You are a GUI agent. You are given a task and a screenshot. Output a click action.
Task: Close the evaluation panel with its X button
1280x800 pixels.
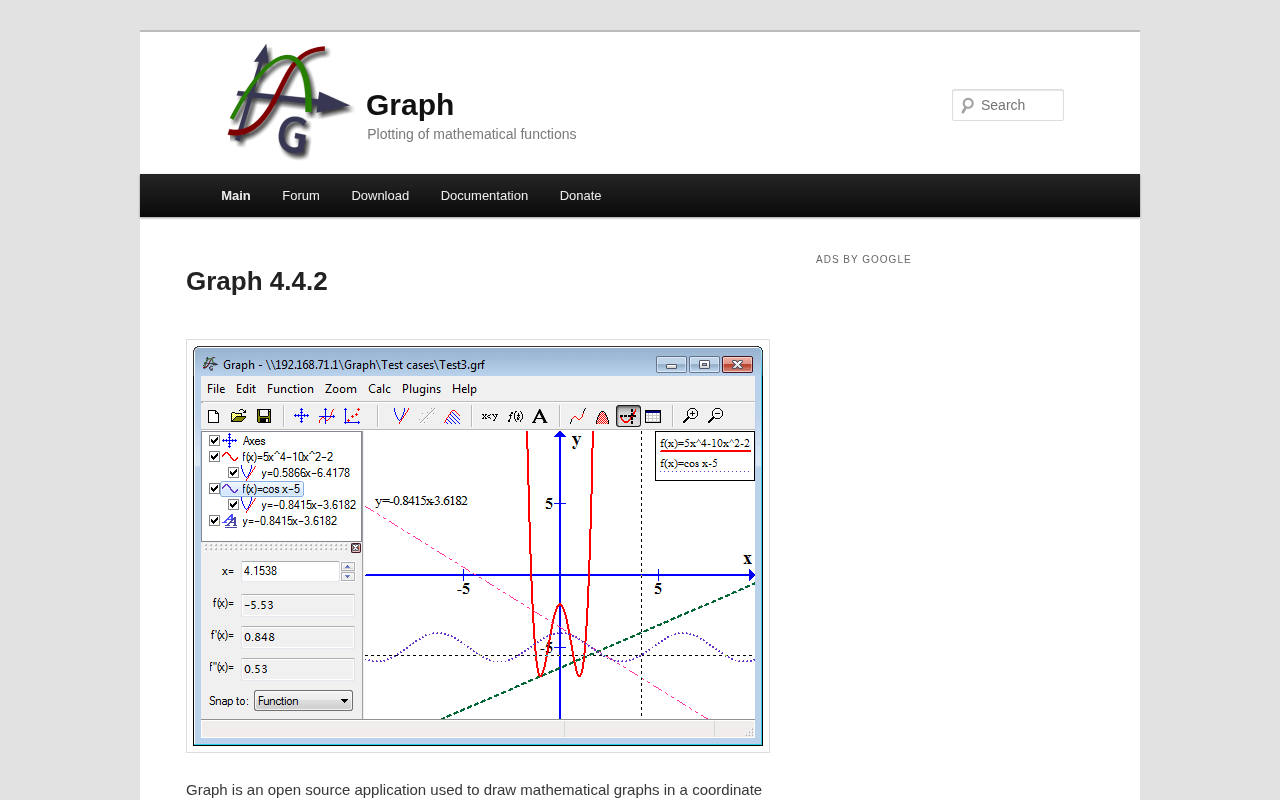355,548
